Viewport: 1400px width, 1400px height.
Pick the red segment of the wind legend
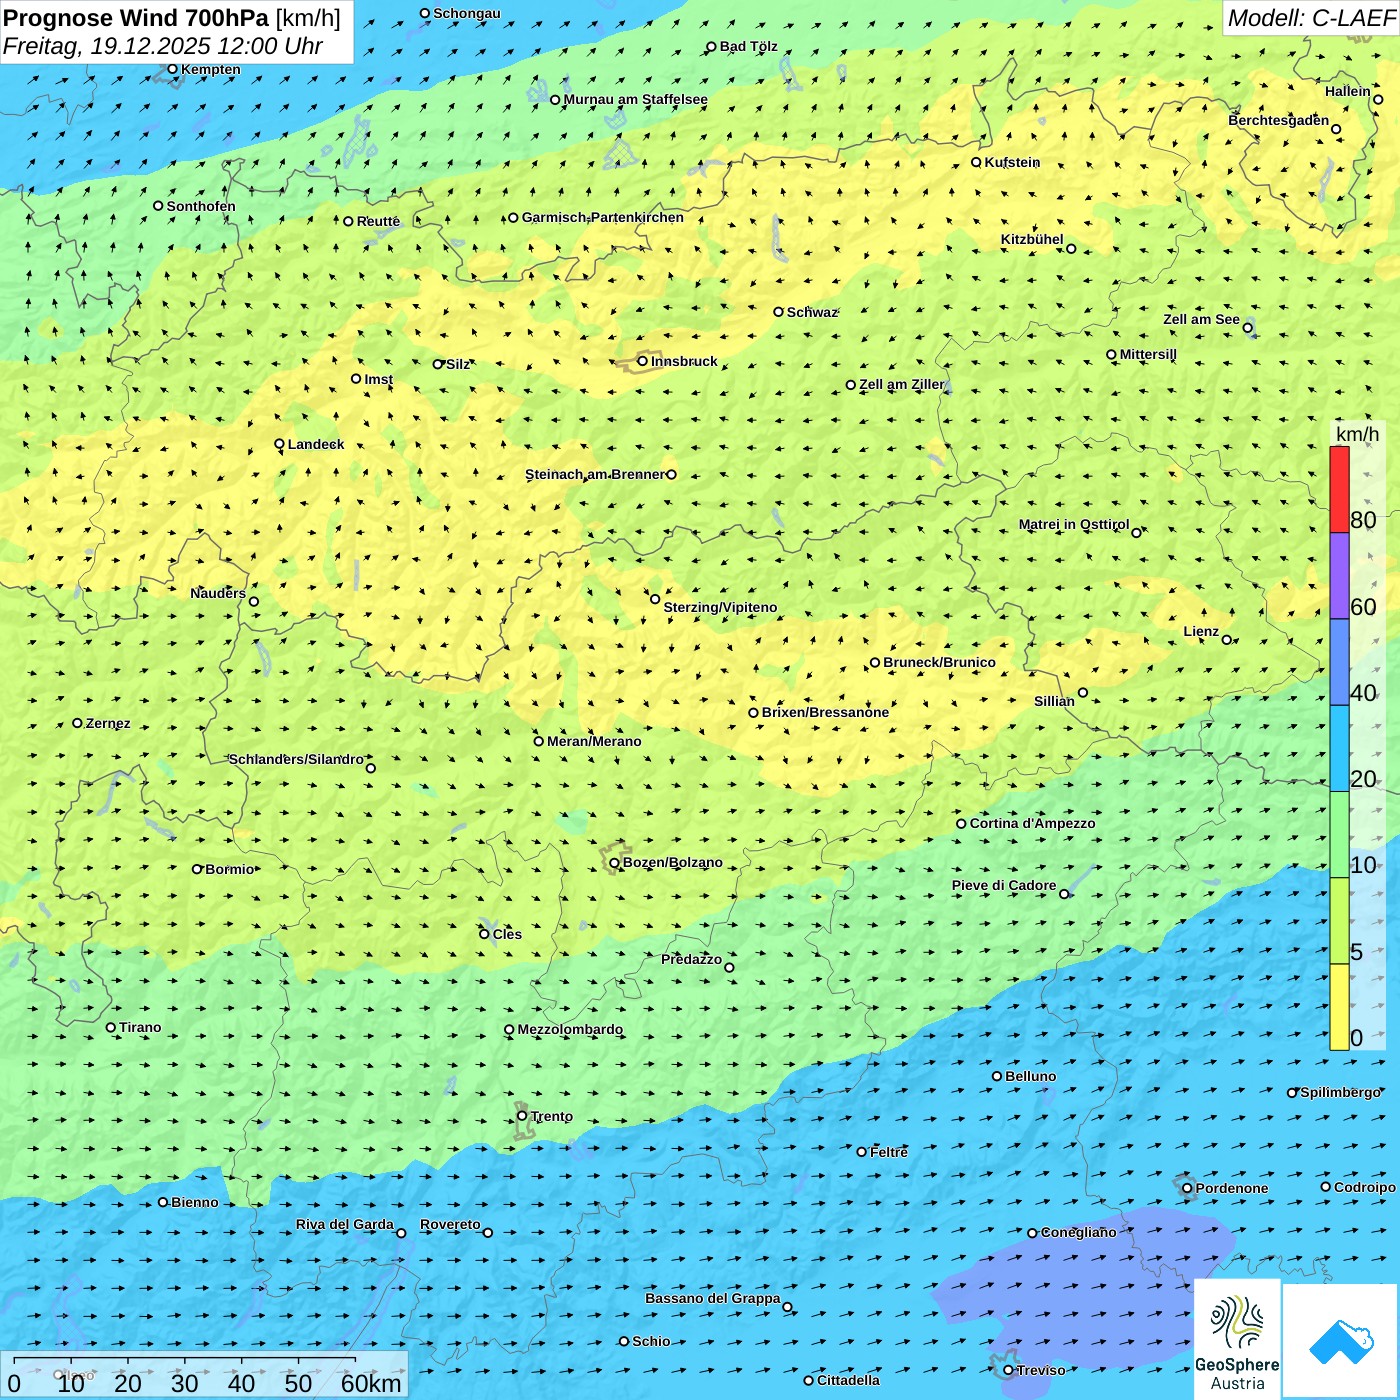coord(1339,489)
